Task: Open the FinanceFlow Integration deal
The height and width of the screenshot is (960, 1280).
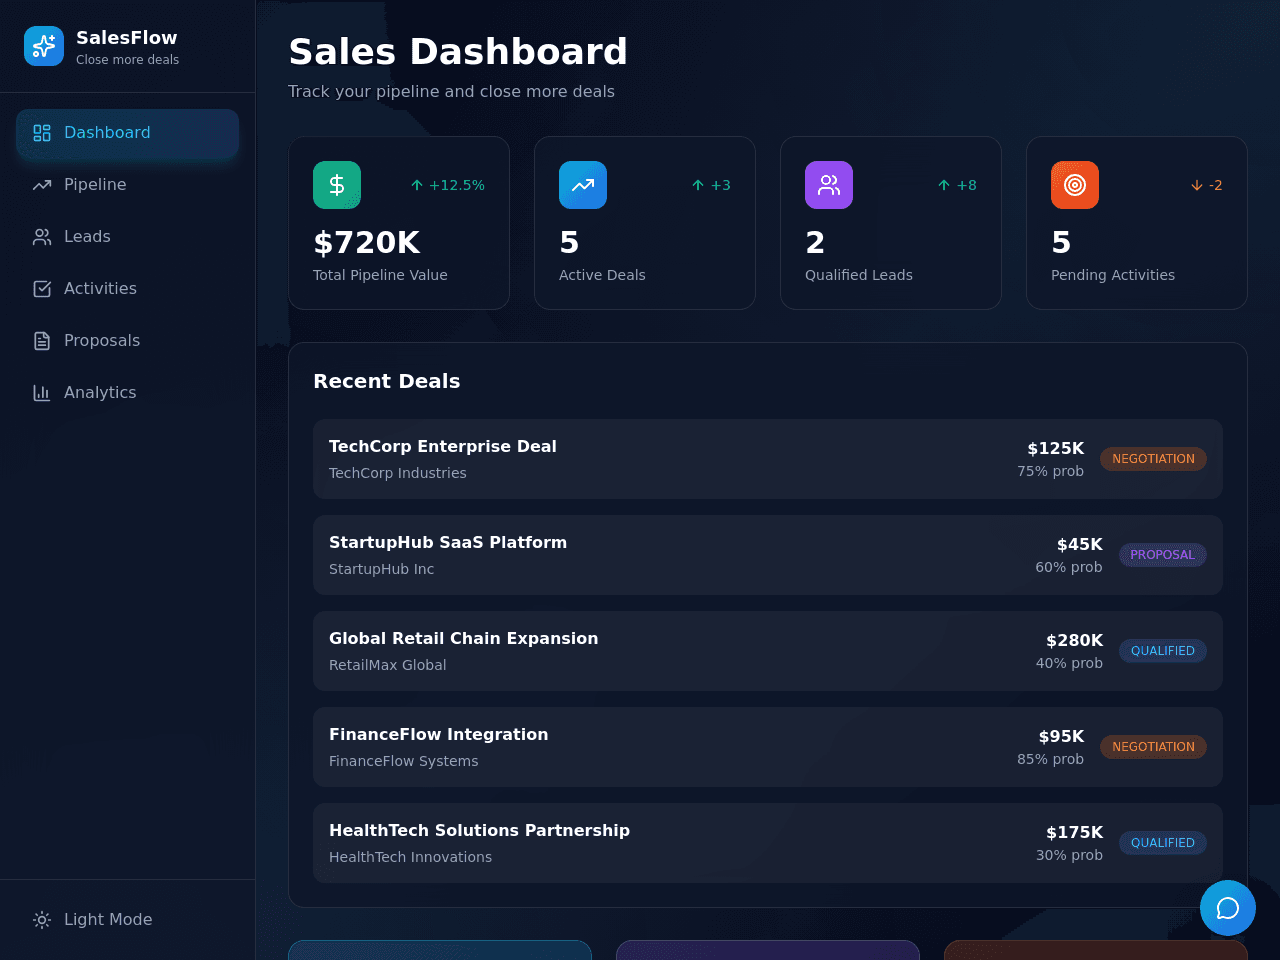Action: (x=768, y=747)
